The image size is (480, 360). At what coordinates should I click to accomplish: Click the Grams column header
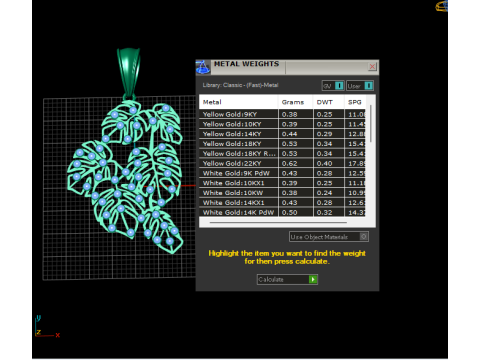tap(295, 102)
